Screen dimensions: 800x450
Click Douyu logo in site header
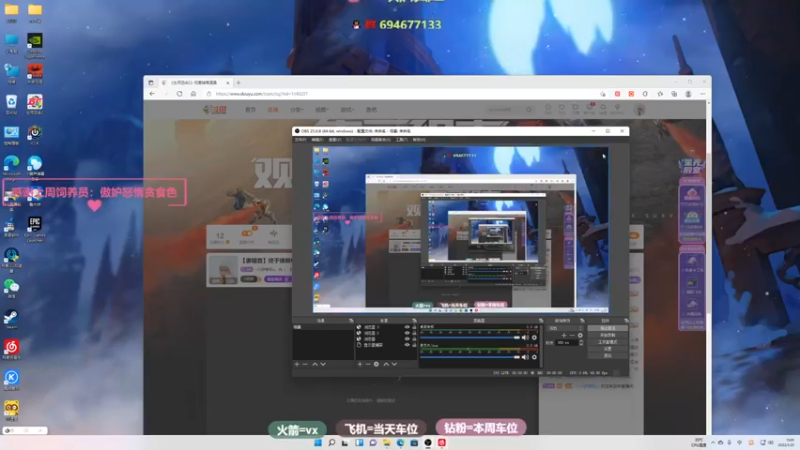coord(214,109)
